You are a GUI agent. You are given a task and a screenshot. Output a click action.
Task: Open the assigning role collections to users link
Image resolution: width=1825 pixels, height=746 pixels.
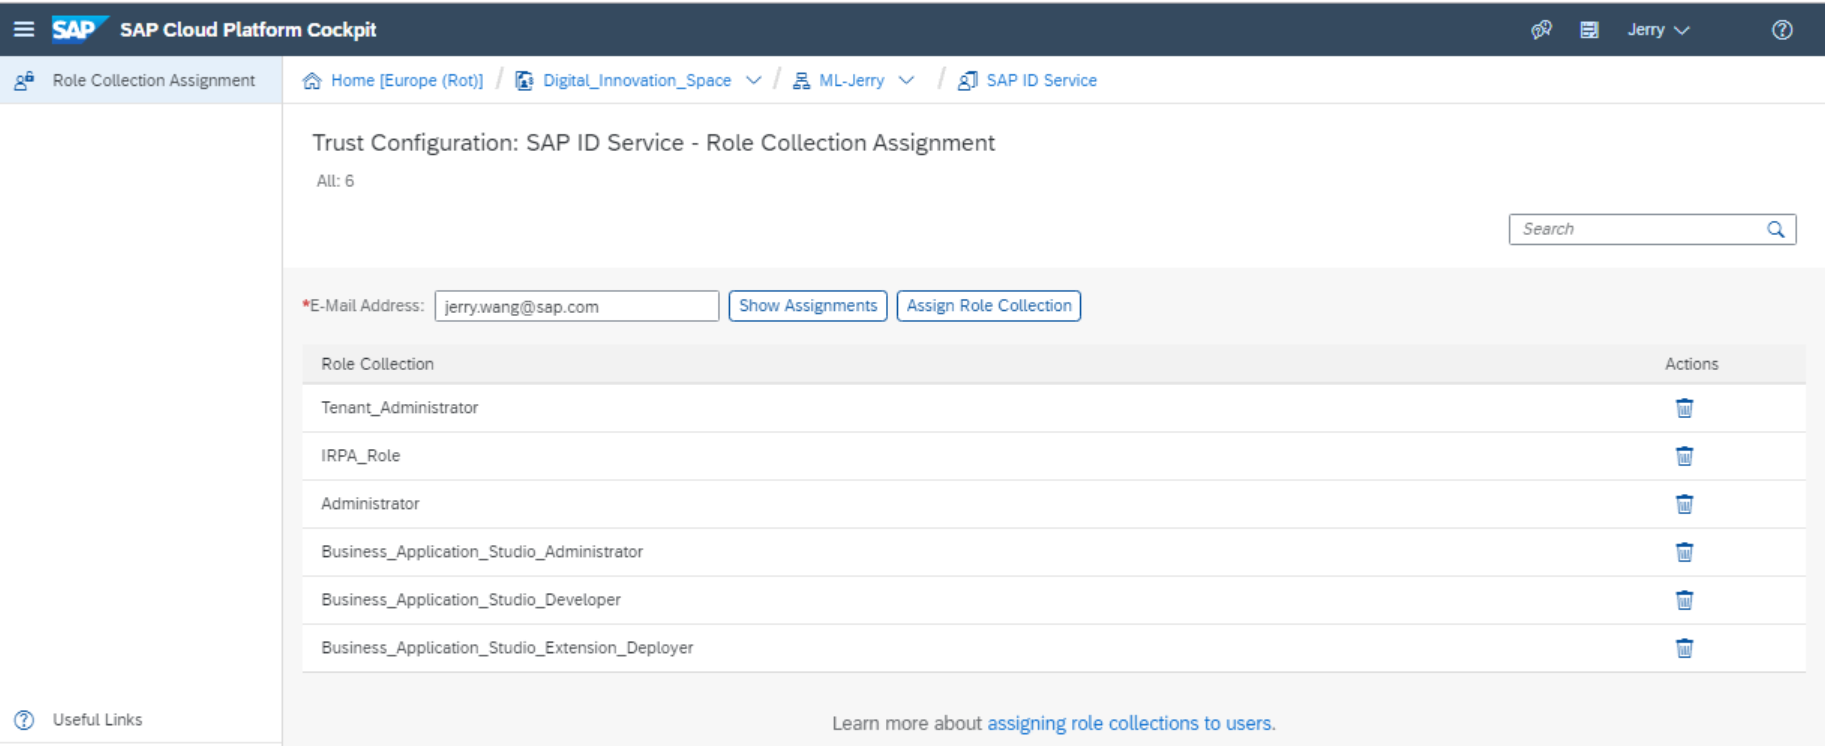1130,723
